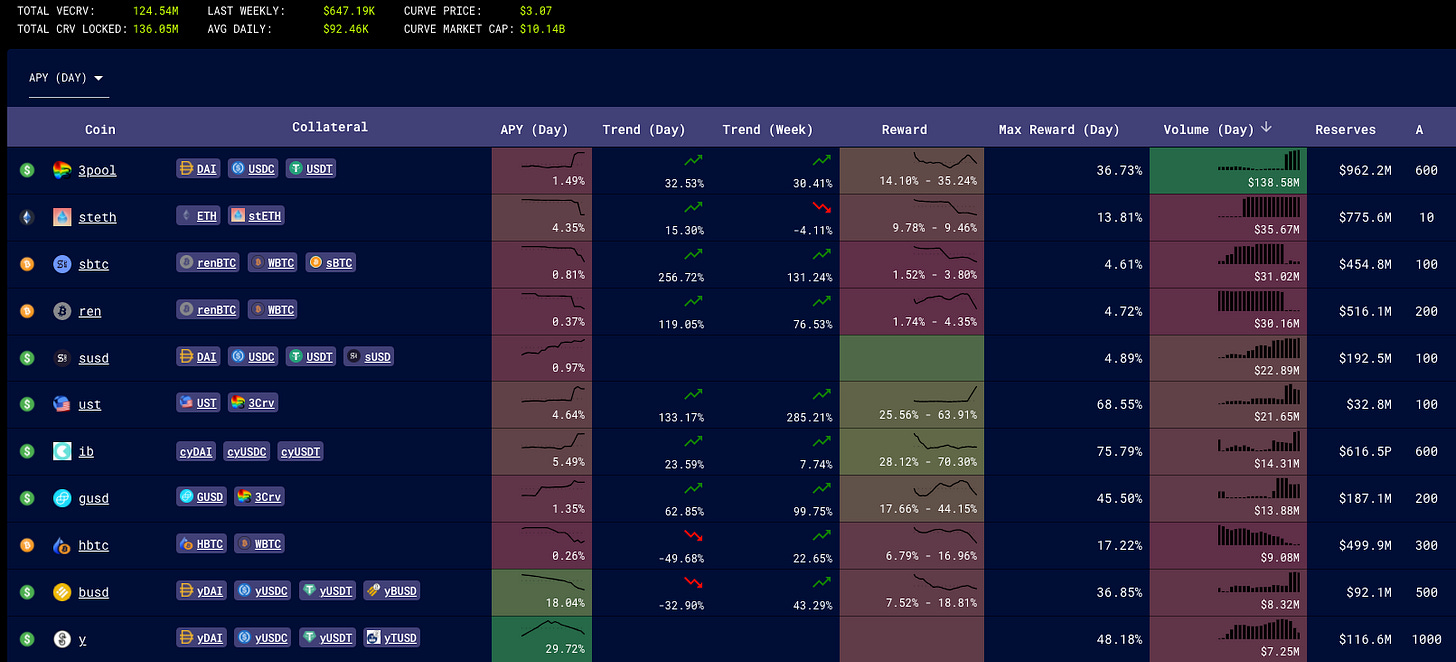Select the USDT collateral chip in 3pool row
Image resolution: width=1456 pixels, height=662 pixels.
[311, 169]
